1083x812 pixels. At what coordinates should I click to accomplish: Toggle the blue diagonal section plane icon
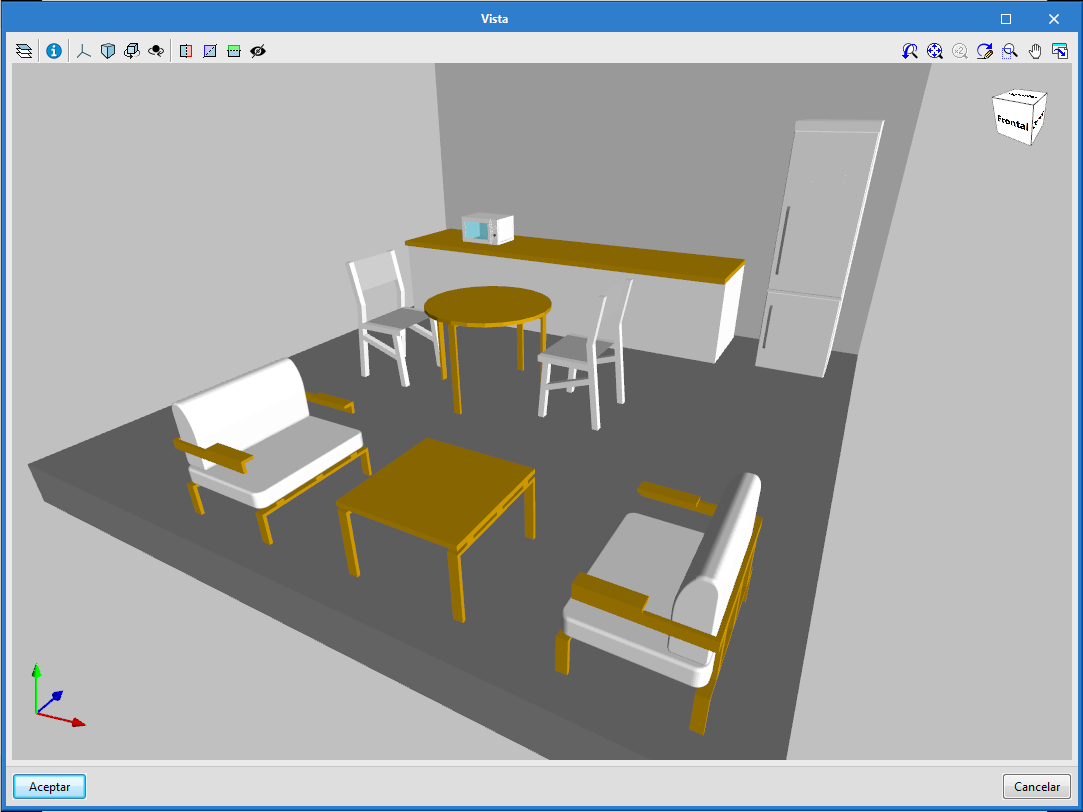pos(210,51)
